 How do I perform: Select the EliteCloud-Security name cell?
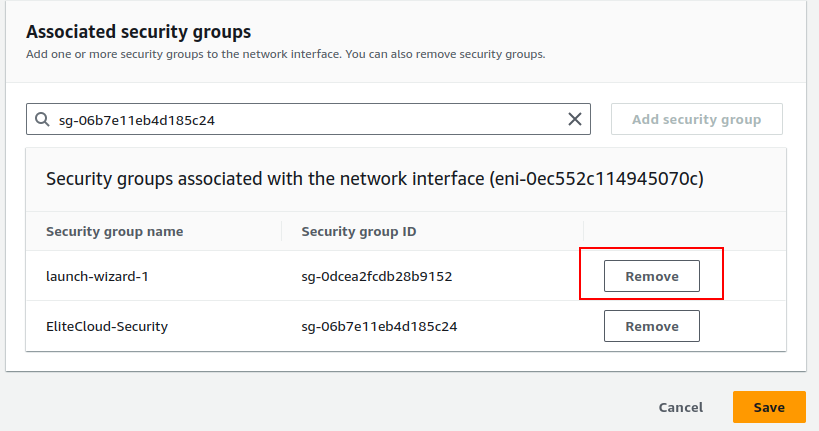pyautogui.click(x=107, y=327)
